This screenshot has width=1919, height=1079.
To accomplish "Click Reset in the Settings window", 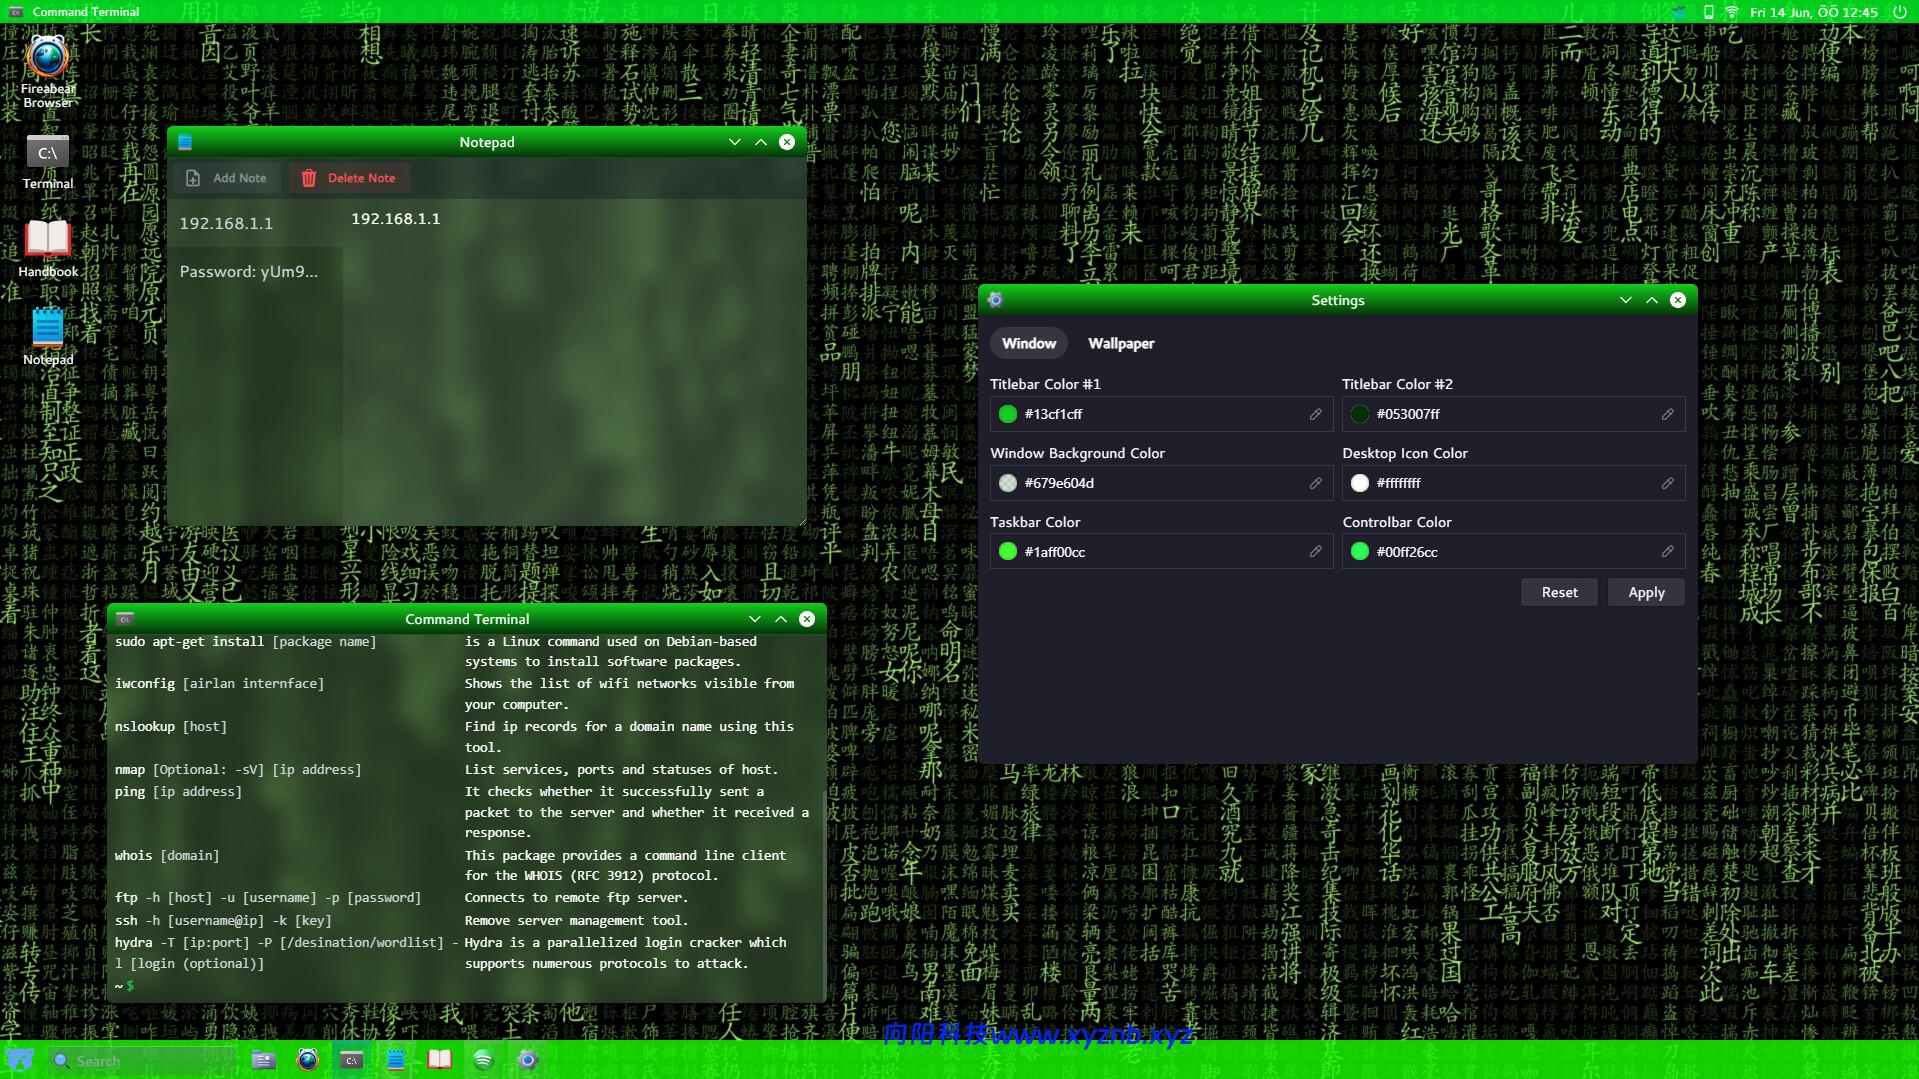I will 1558,592.
